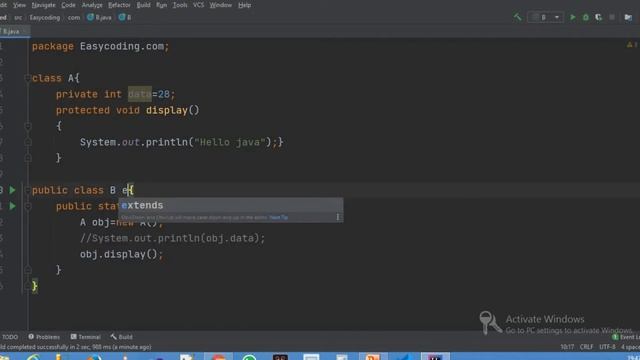
Task: Open the VCS menu
Action: (x=198, y=5)
